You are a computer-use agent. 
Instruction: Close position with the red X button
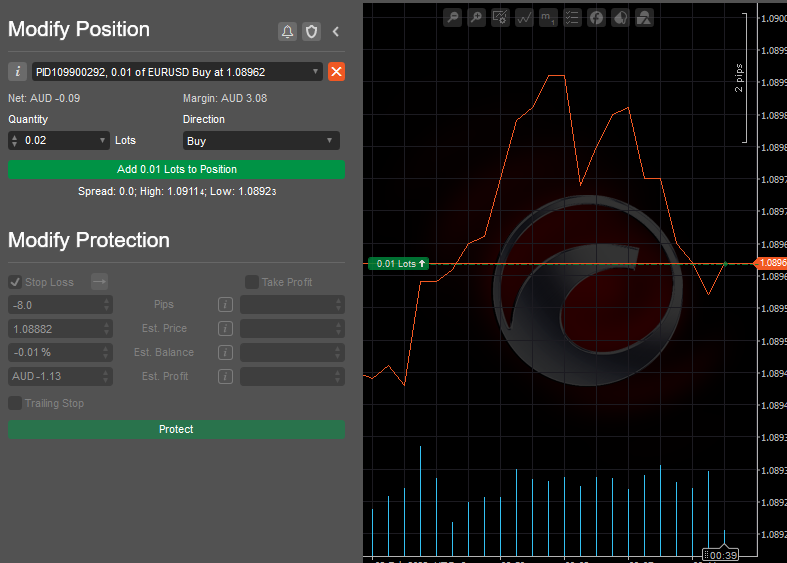coord(336,72)
